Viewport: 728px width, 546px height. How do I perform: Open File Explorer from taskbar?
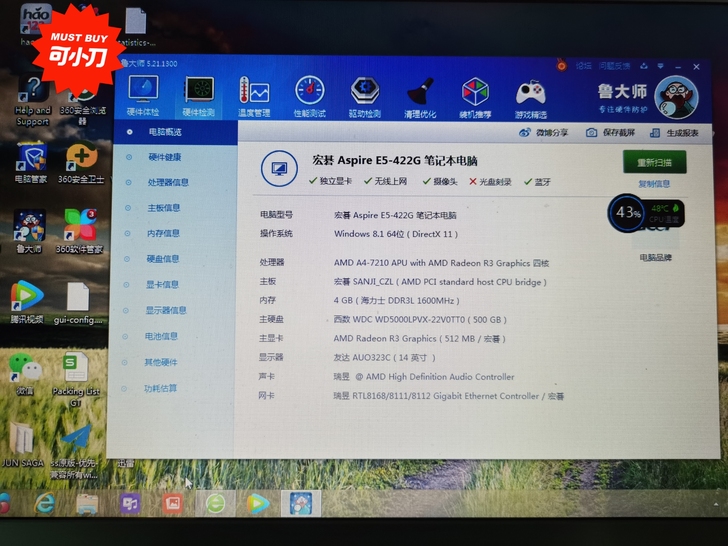point(87,504)
